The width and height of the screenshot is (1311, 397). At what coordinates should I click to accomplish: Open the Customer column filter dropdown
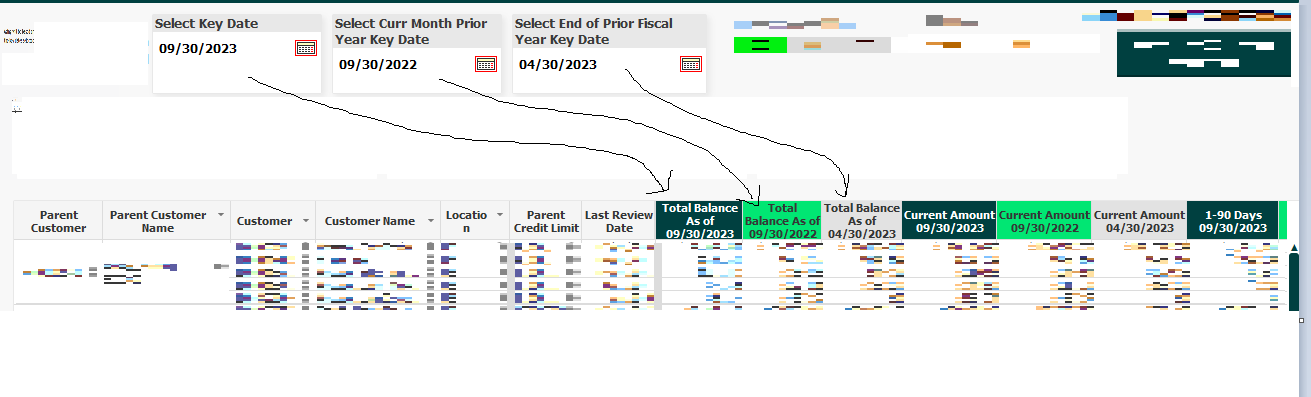(x=303, y=221)
